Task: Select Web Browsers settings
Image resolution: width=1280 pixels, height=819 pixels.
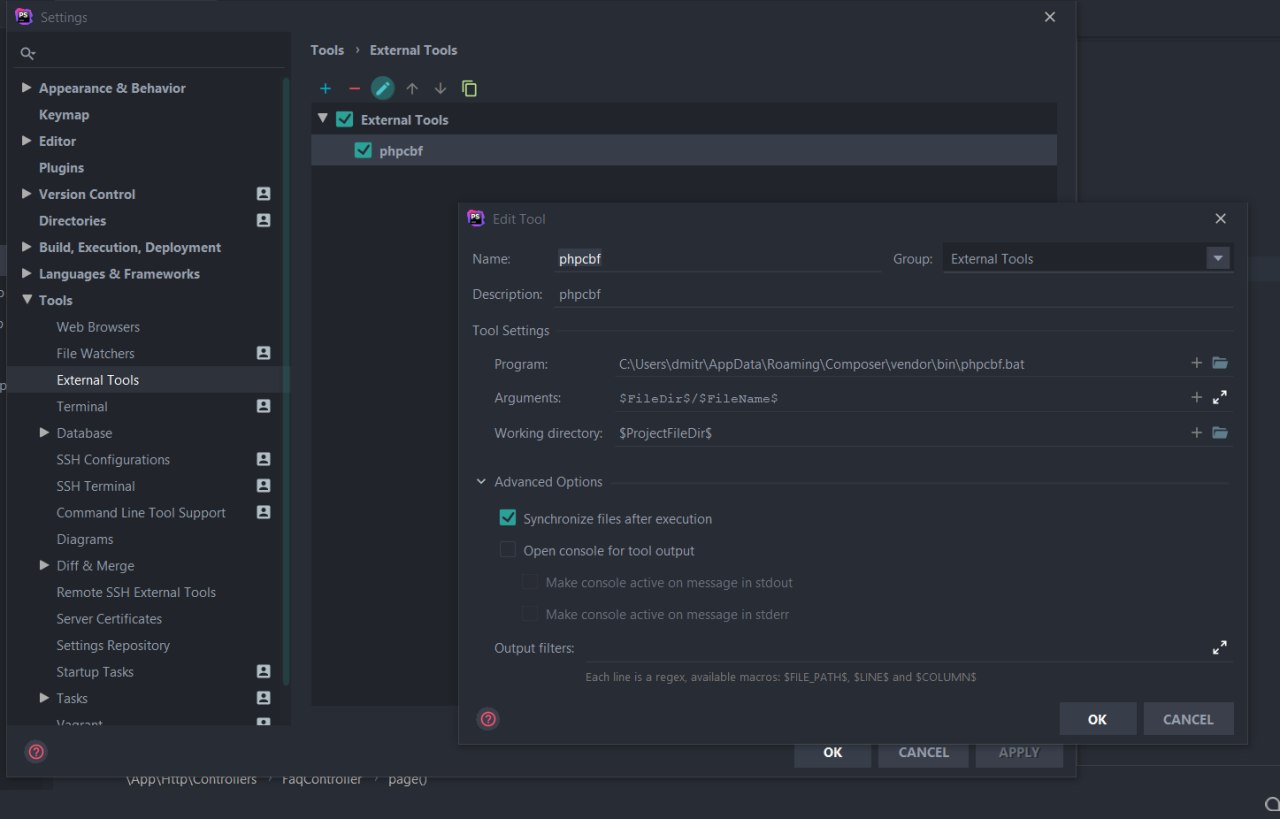Action: [x=98, y=327]
